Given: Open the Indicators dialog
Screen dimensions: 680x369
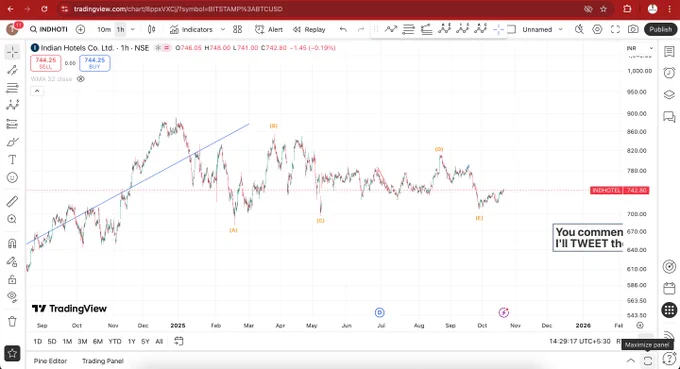Looking at the screenshot, I should point(191,29).
